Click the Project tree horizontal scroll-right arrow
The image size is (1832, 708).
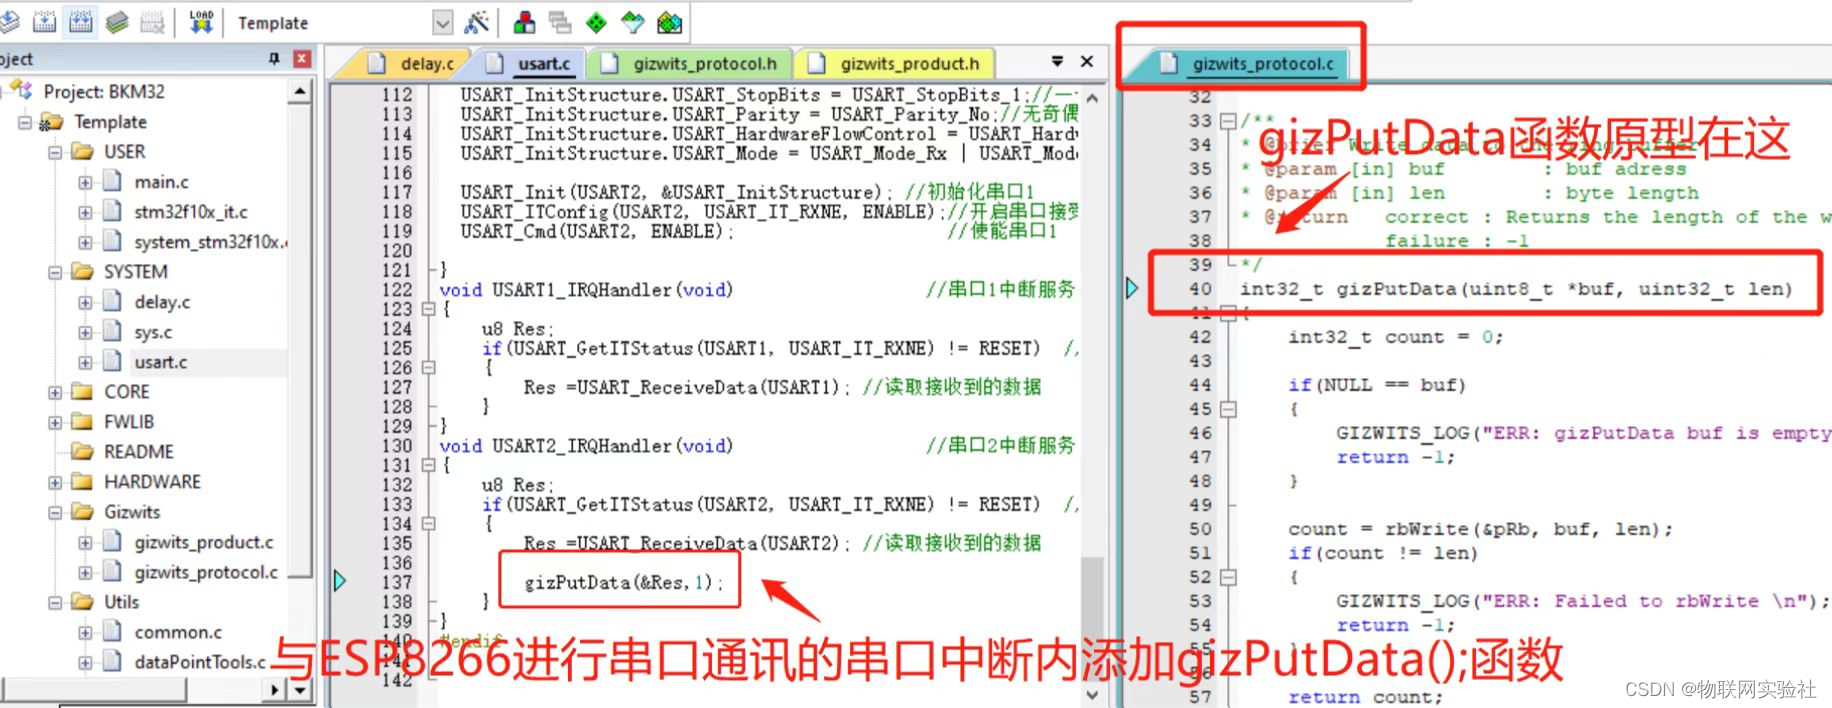[276, 689]
